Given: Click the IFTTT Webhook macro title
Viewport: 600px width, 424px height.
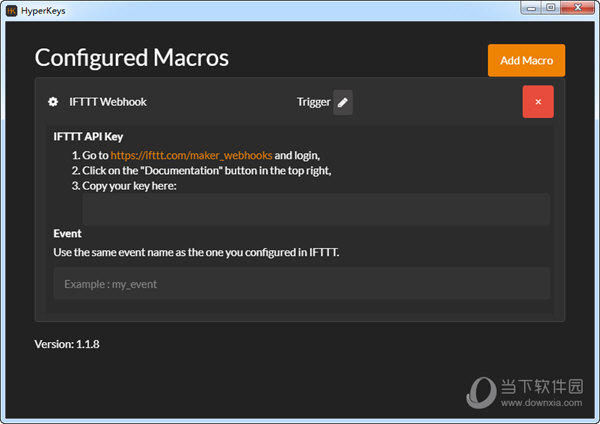Looking at the screenshot, I should pyautogui.click(x=108, y=102).
